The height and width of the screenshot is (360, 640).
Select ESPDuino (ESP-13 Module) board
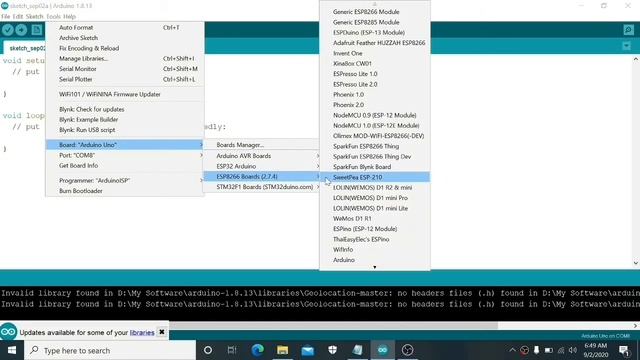[x=375, y=33]
